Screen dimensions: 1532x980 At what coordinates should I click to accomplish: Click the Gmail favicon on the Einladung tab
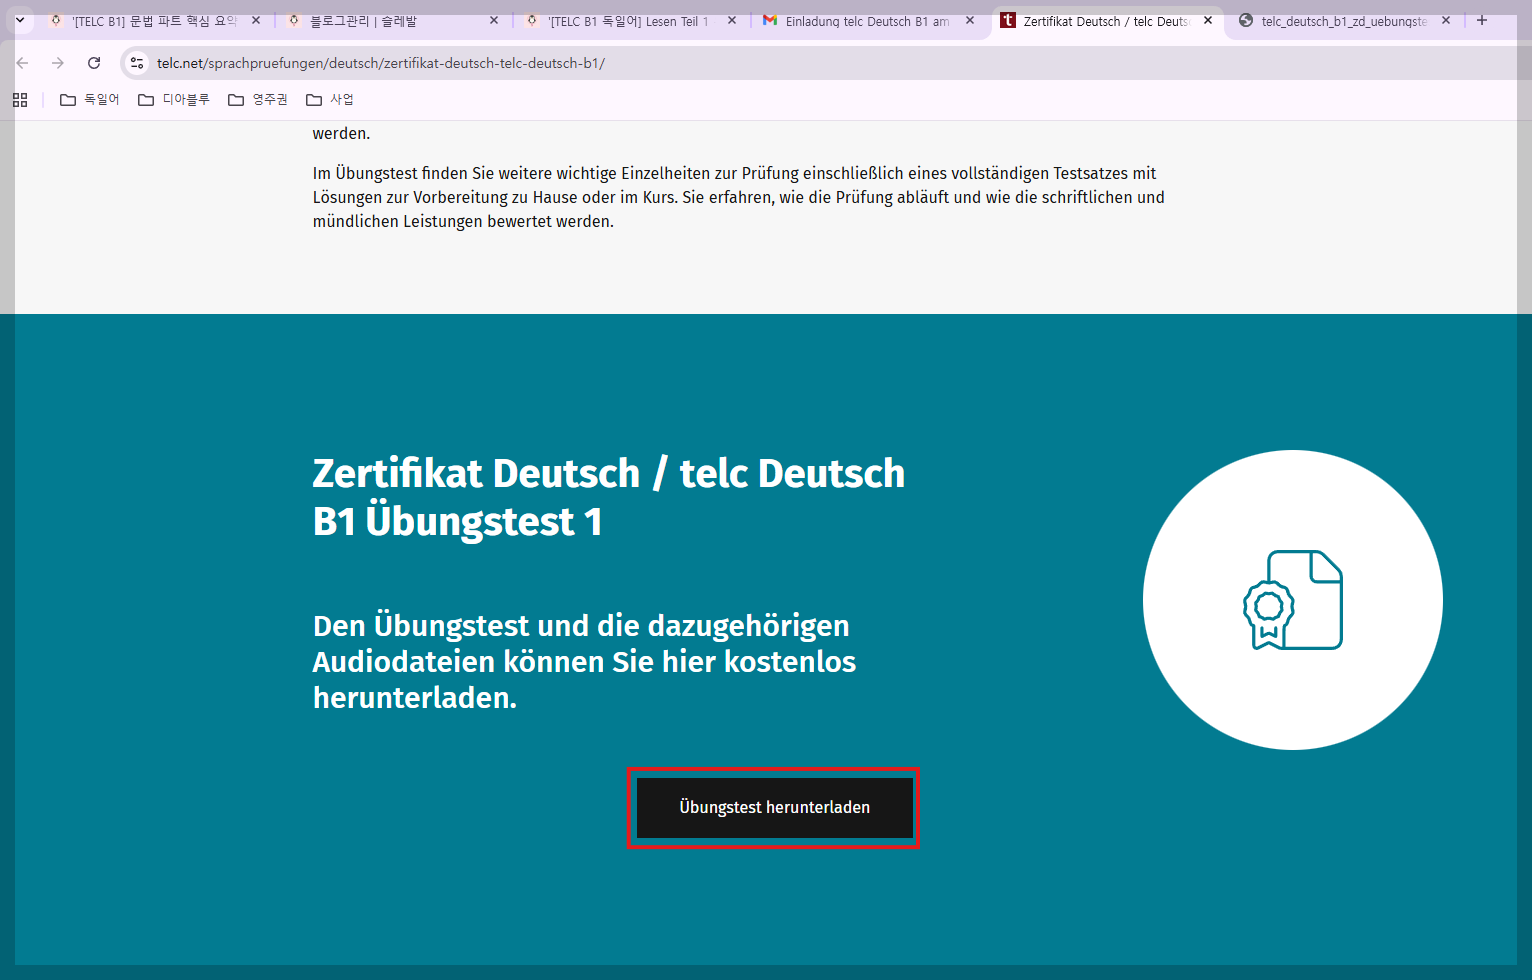[x=770, y=21]
